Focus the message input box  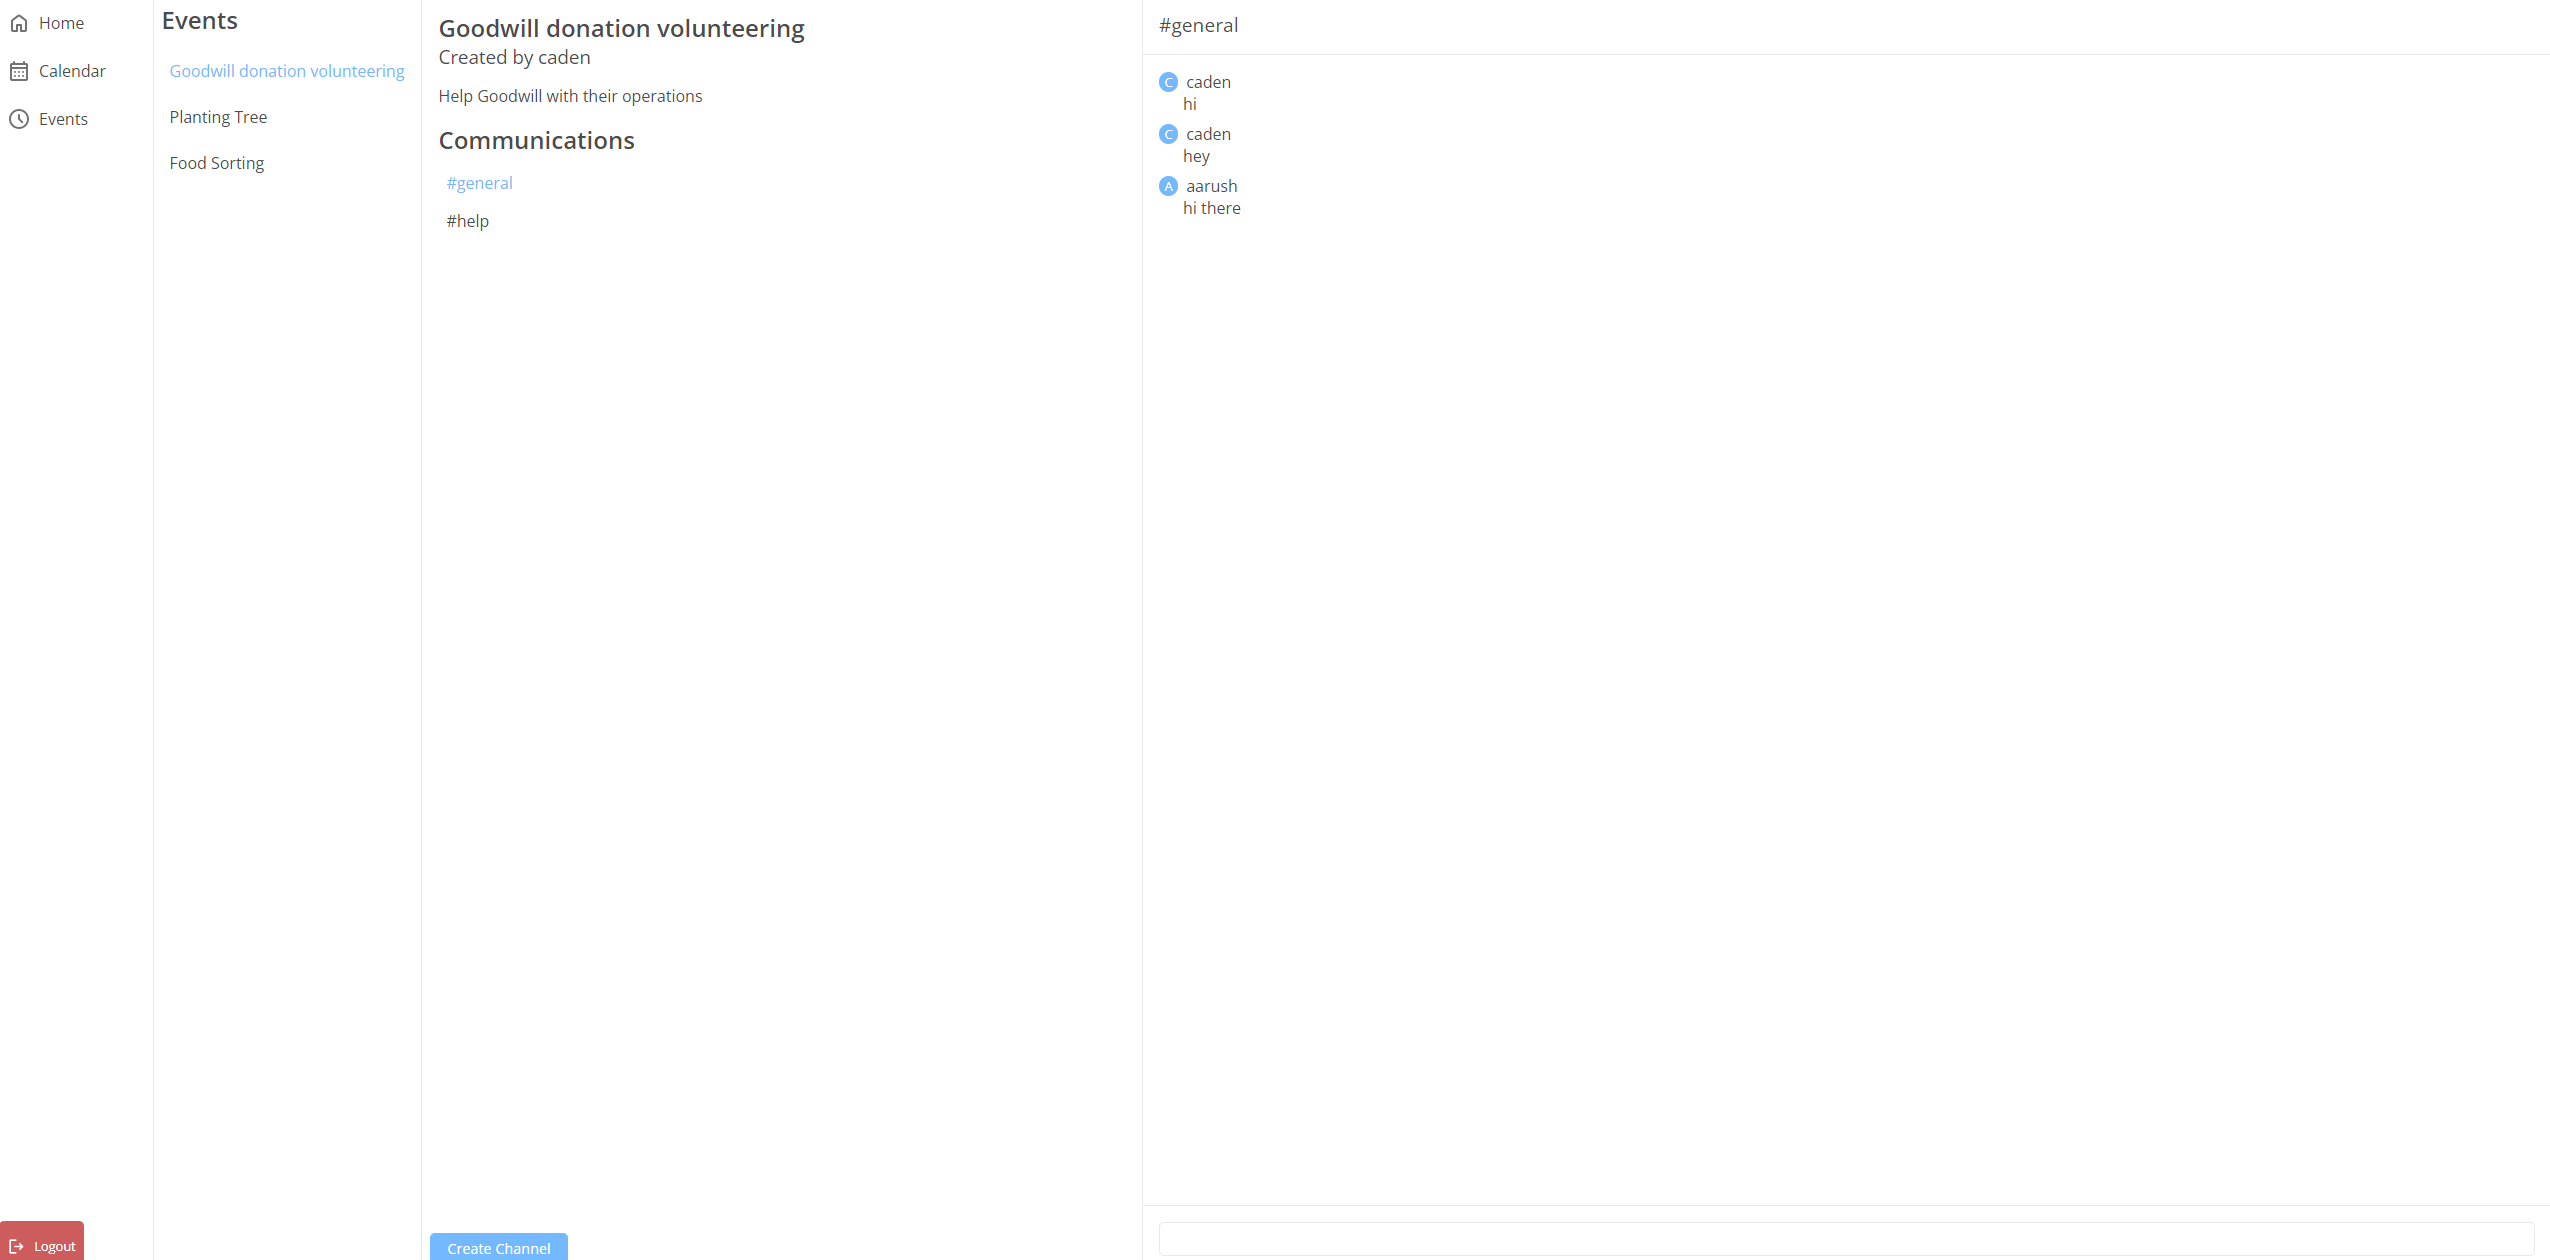(1845, 1238)
